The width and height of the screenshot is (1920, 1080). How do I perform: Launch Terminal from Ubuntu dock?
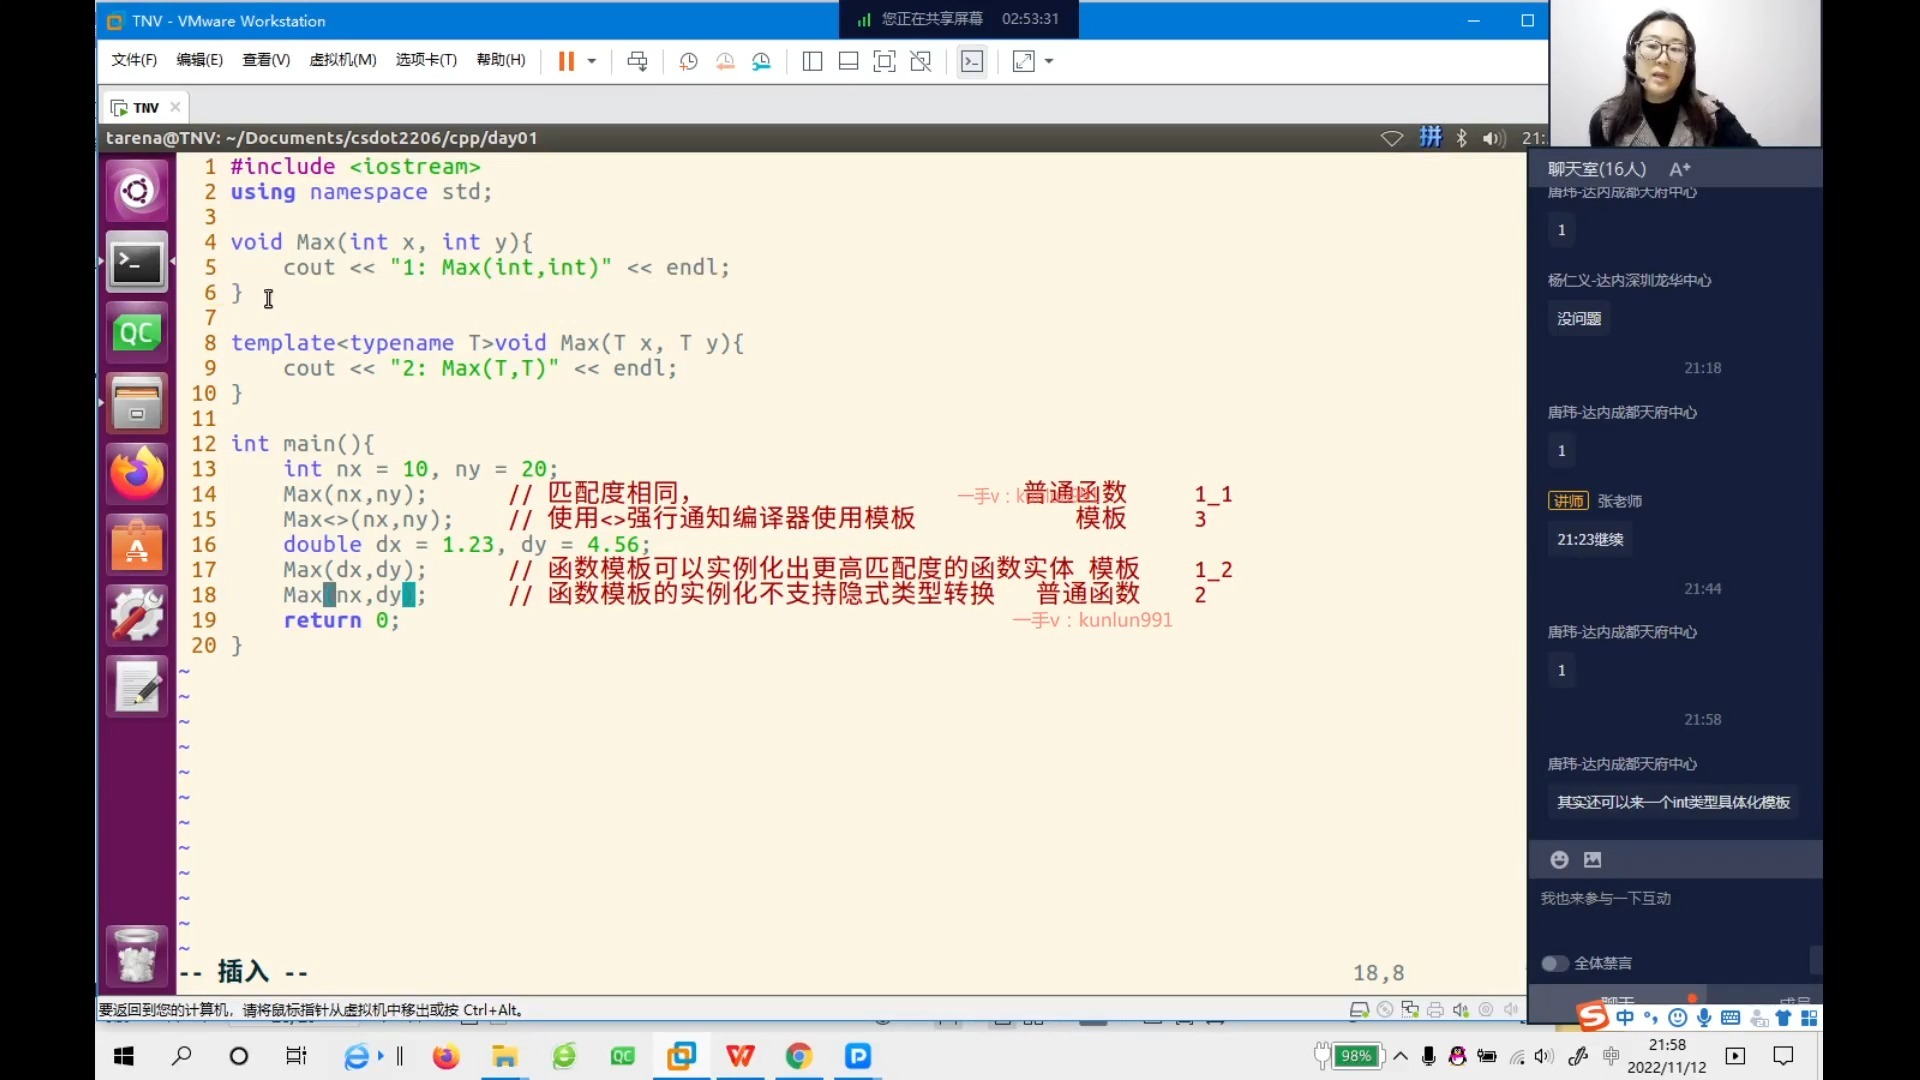(x=137, y=265)
